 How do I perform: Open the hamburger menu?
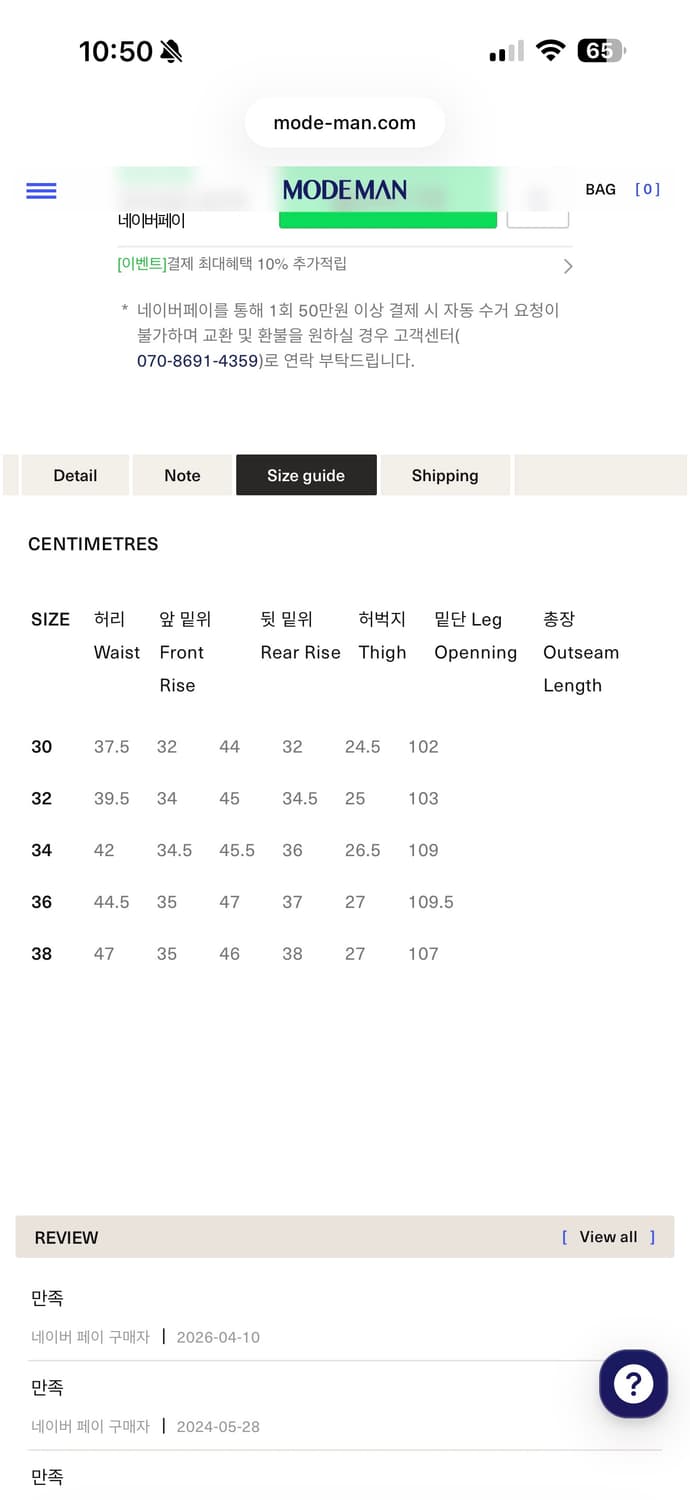click(41, 190)
